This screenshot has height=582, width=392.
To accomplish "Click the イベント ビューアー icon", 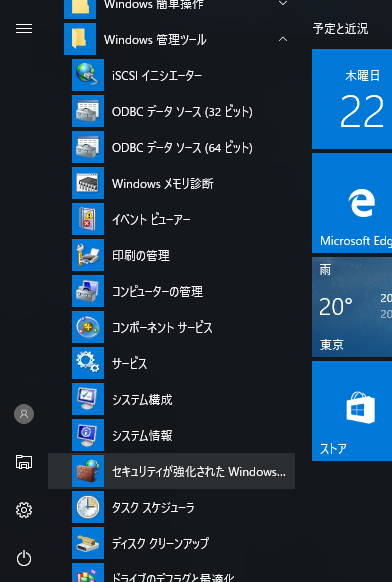I will pos(88,219).
